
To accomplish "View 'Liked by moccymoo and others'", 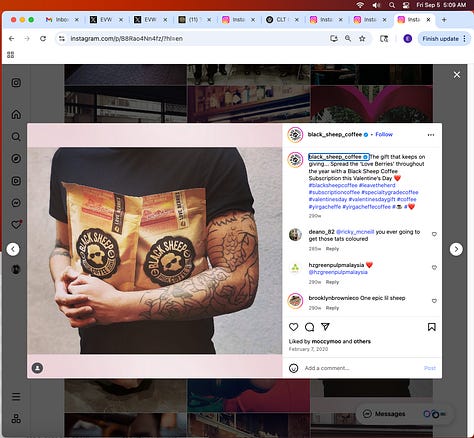I will pos(329,341).
